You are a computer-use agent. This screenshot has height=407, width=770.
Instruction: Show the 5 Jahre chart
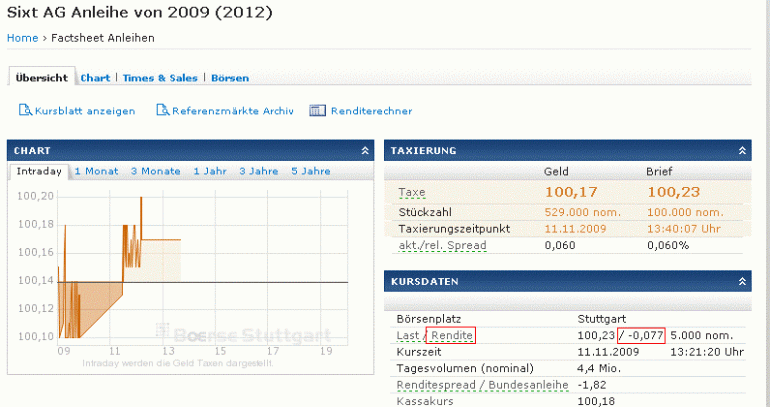click(x=311, y=171)
